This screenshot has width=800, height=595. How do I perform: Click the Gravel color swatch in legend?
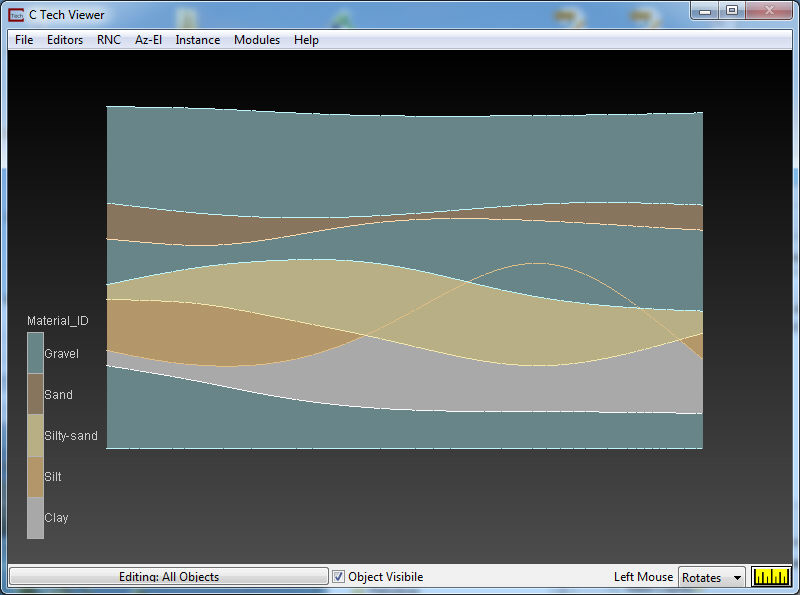tap(35, 353)
